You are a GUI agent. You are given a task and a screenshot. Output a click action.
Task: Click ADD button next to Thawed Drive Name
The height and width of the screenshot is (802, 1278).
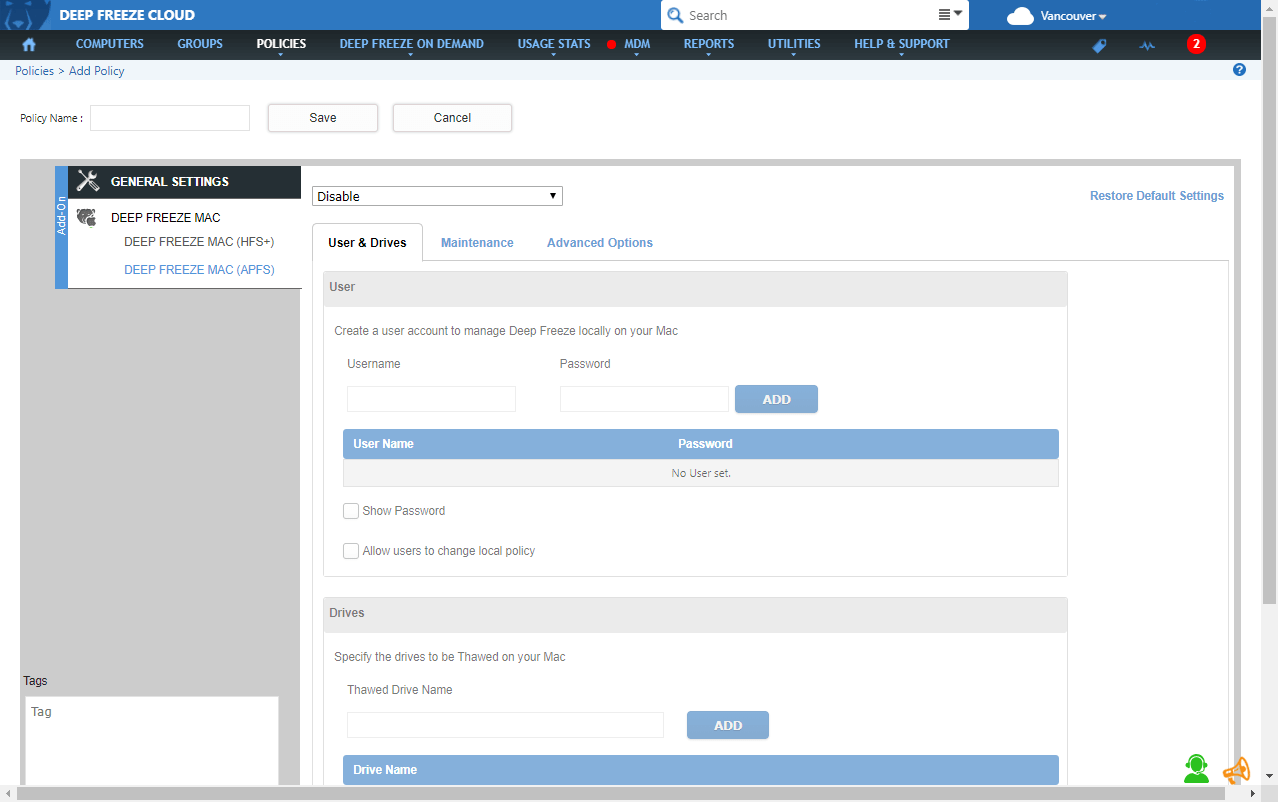pyautogui.click(x=728, y=725)
